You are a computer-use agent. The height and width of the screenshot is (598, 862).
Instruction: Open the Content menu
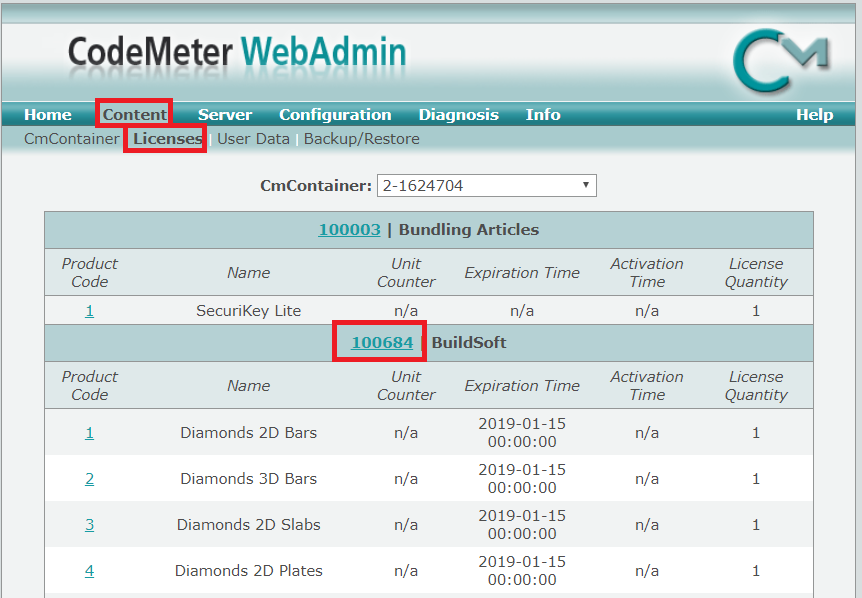point(133,114)
